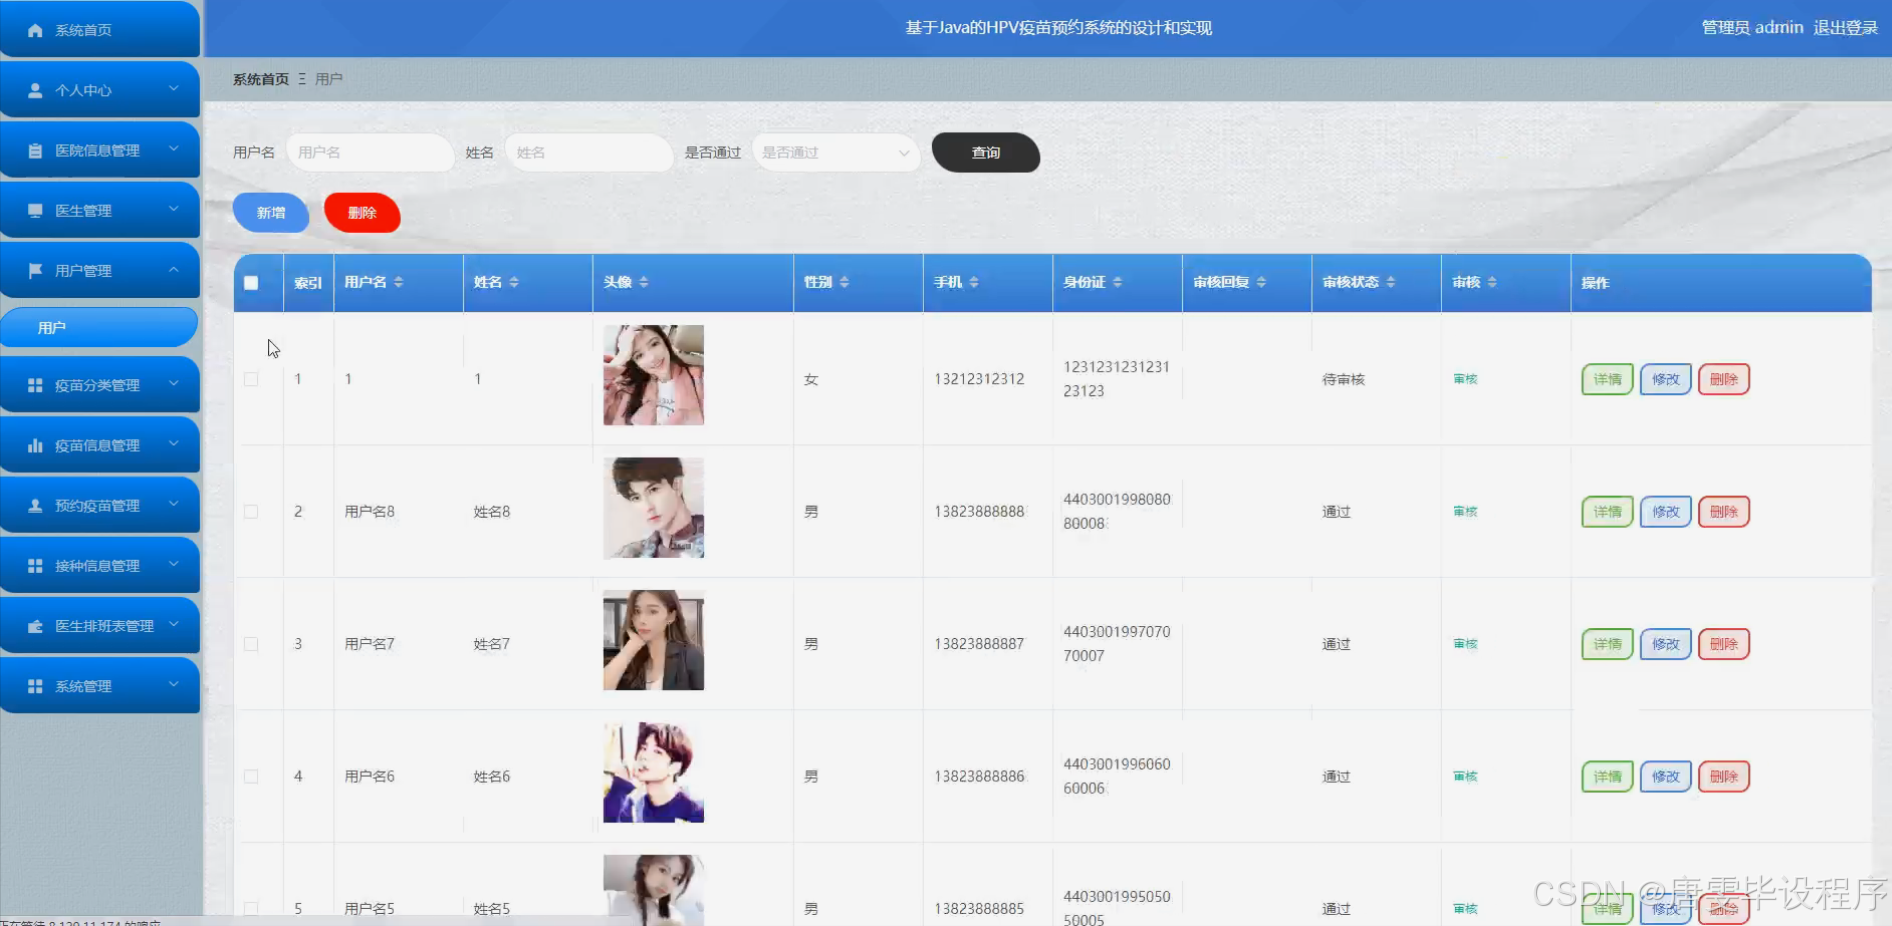Open avatar thumbnail for row 1

pyautogui.click(x=653, y=375)
